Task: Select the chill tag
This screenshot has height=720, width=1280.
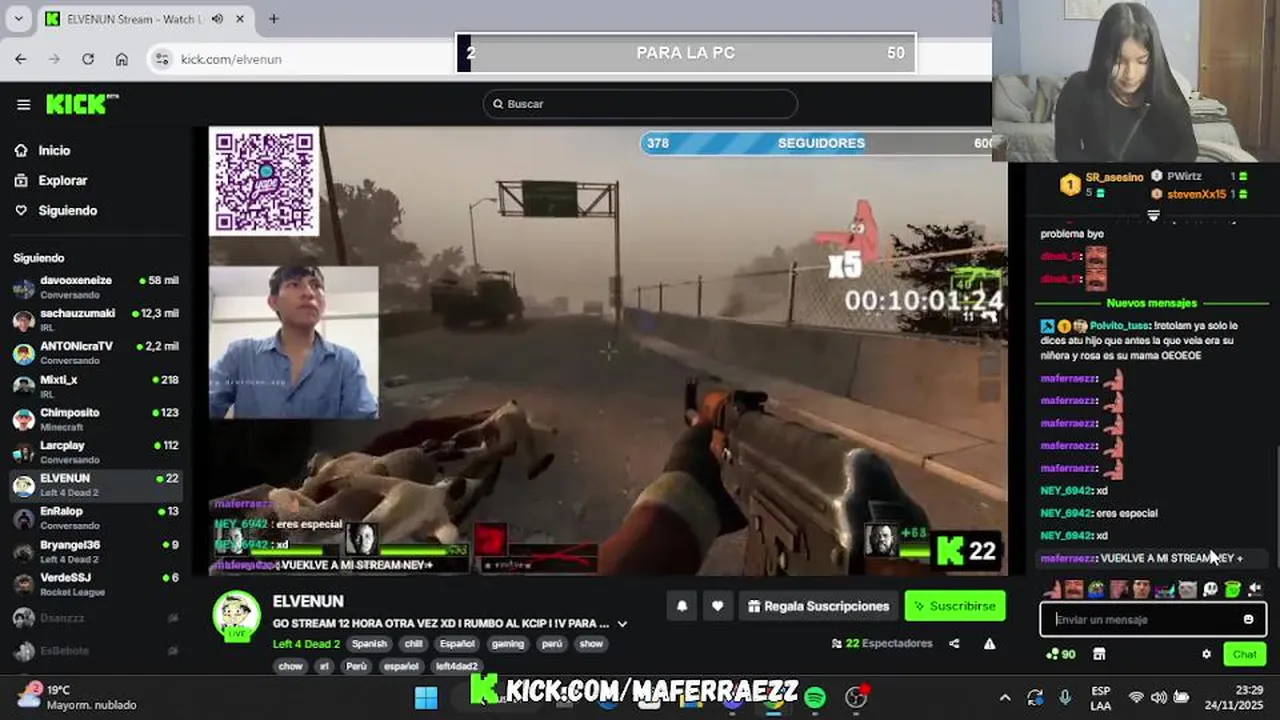Action: click(414, 644)
